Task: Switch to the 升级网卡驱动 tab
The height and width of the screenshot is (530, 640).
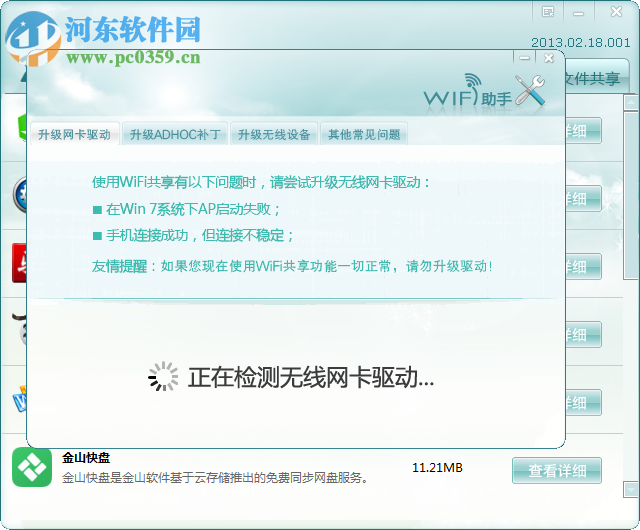Action: tap(75, 134)
